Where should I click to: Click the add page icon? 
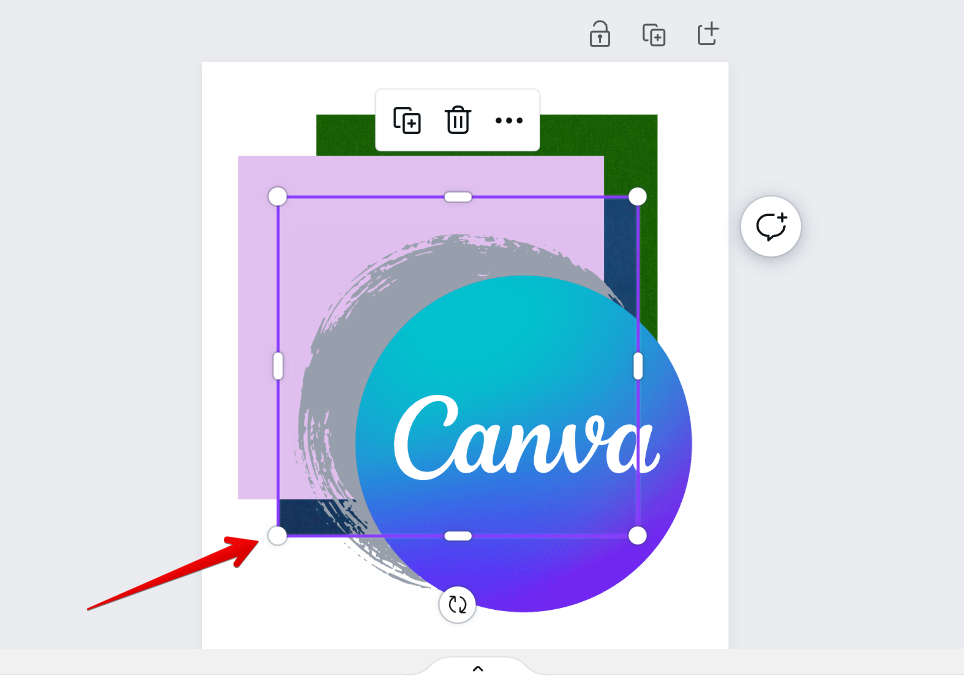[708, 34]
